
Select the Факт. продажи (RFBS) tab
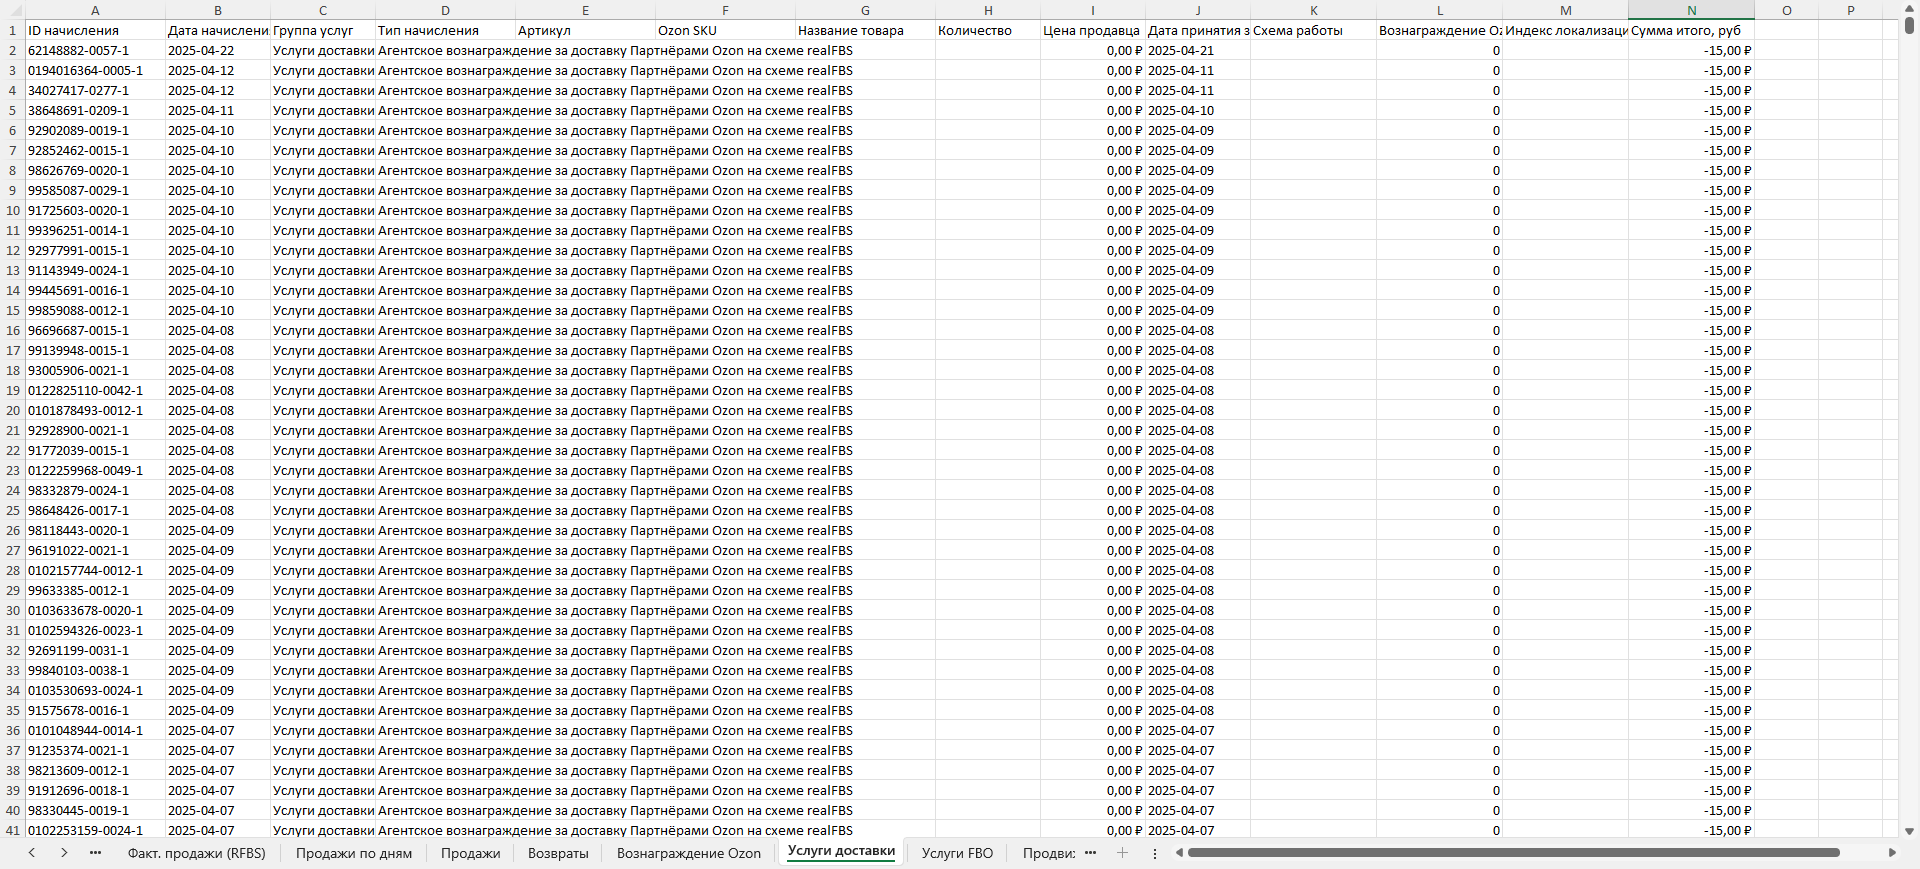(197, 853)
